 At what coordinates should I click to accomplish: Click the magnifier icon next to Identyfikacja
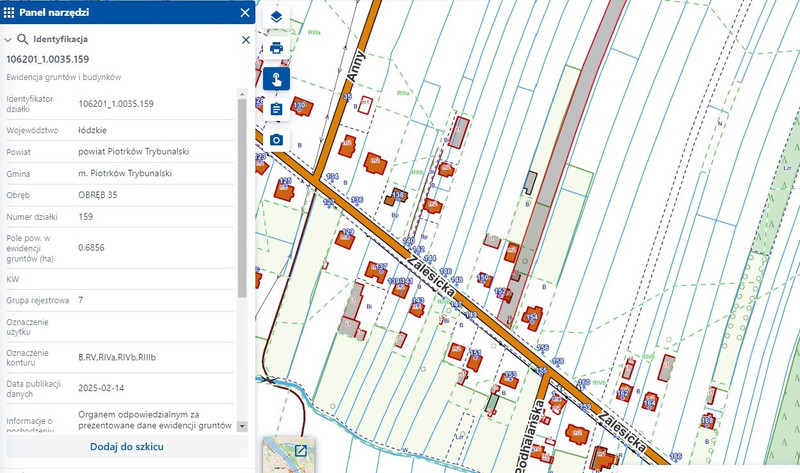(22, 40)
